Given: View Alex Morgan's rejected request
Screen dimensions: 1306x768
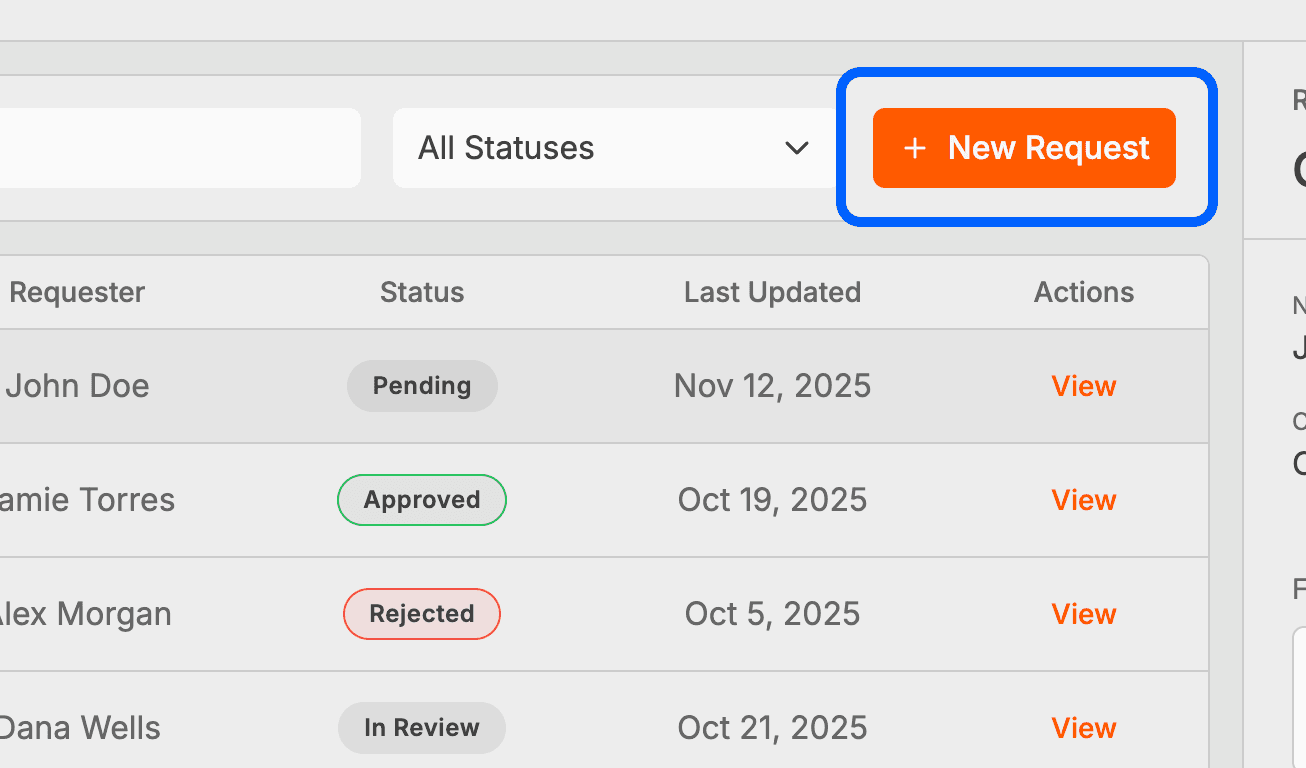Looking at the screenshot, I should pos(1083,613).
